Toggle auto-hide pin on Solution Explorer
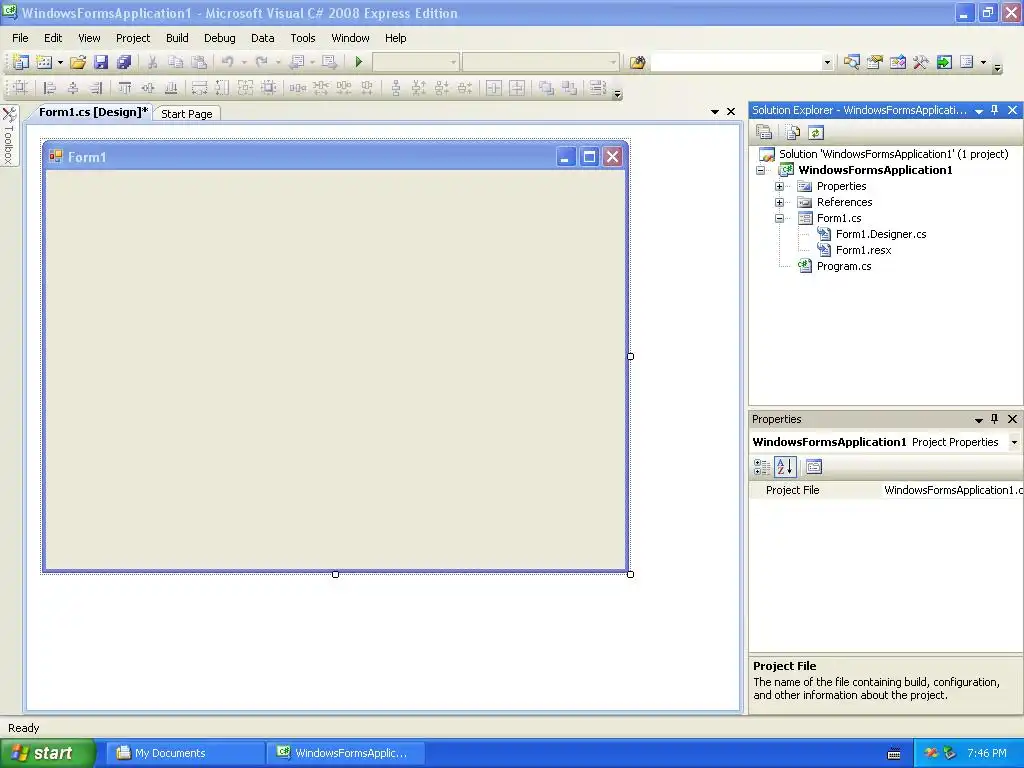Screen dimensions: 1024x768 [x=995, y=110]
